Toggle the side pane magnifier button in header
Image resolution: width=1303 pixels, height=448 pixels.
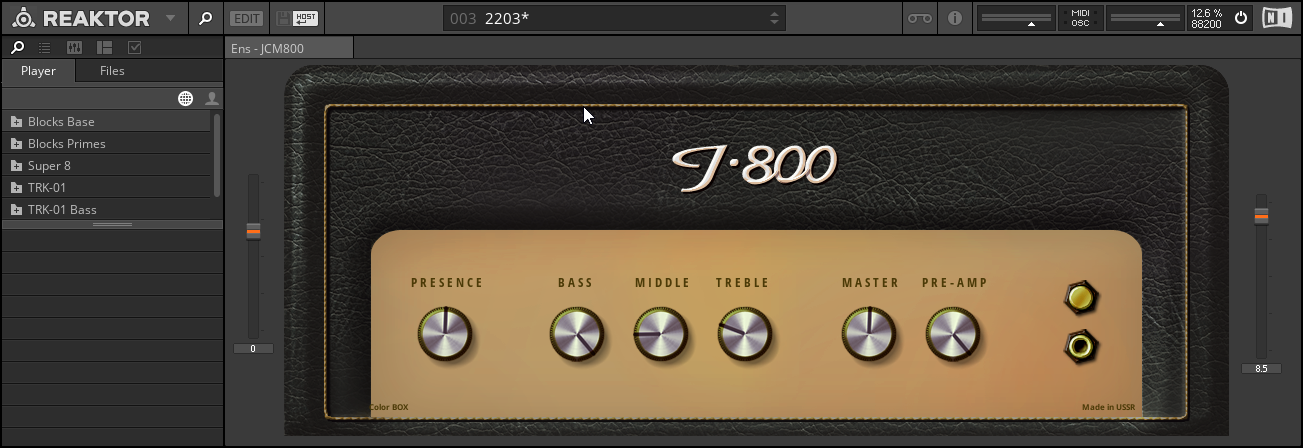205,18
